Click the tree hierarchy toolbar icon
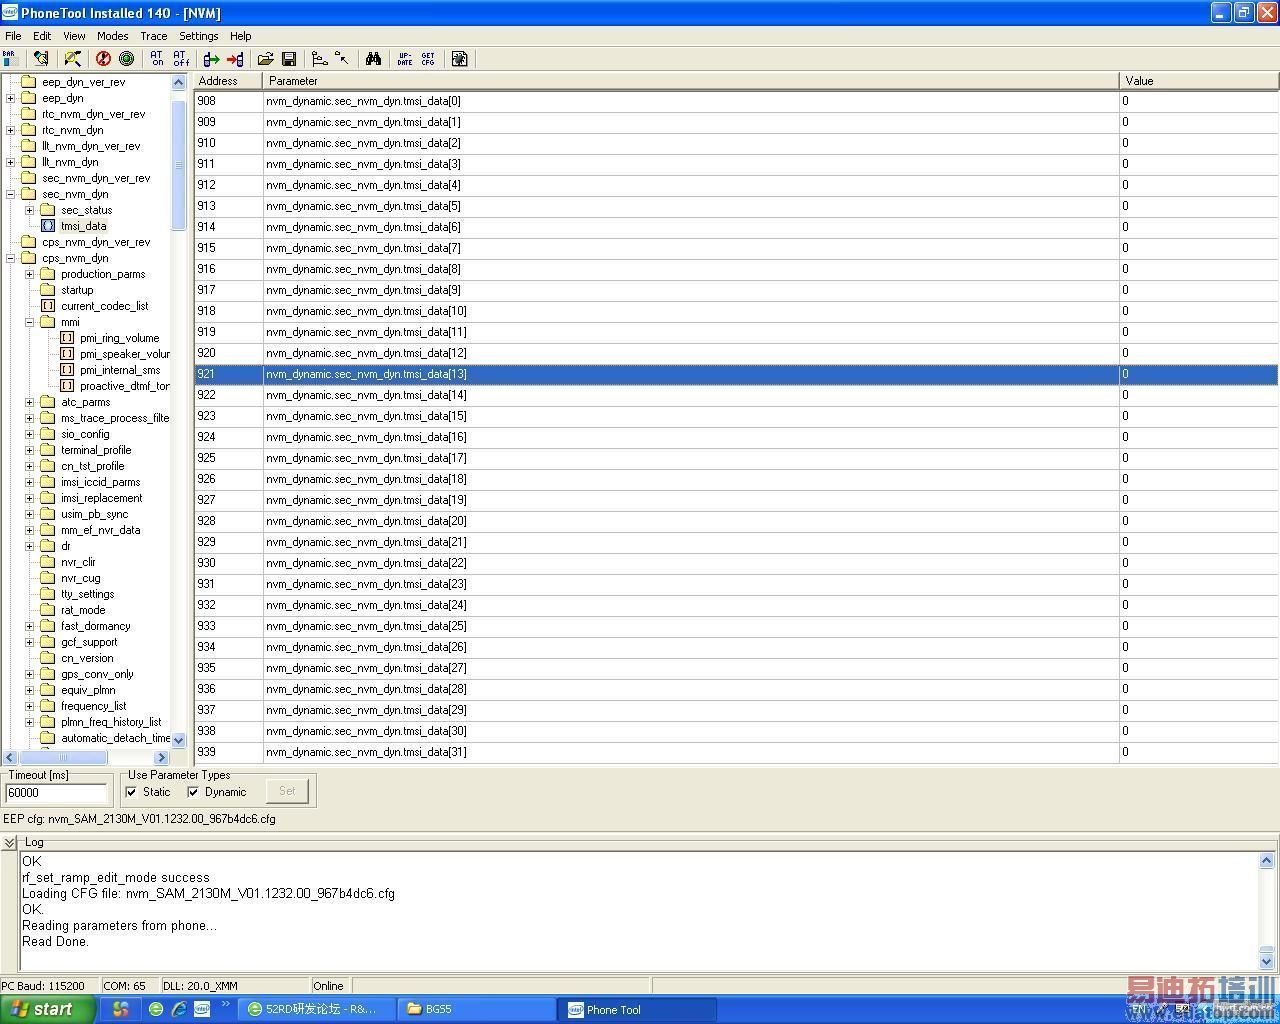Viewport: 1280px width, 1024px height. (319, 59)
